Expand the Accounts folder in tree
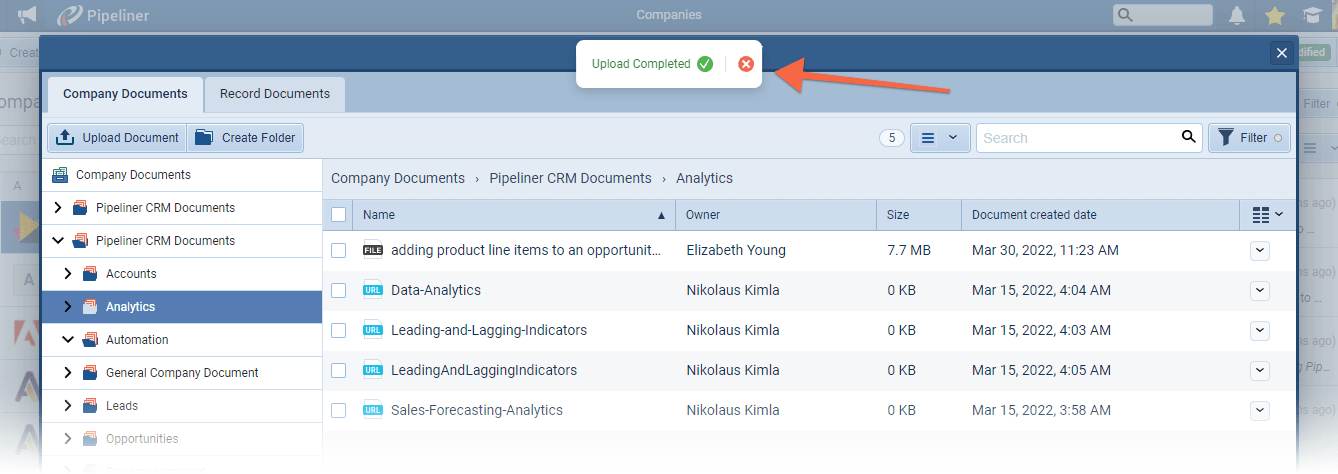 click(68, 273)
